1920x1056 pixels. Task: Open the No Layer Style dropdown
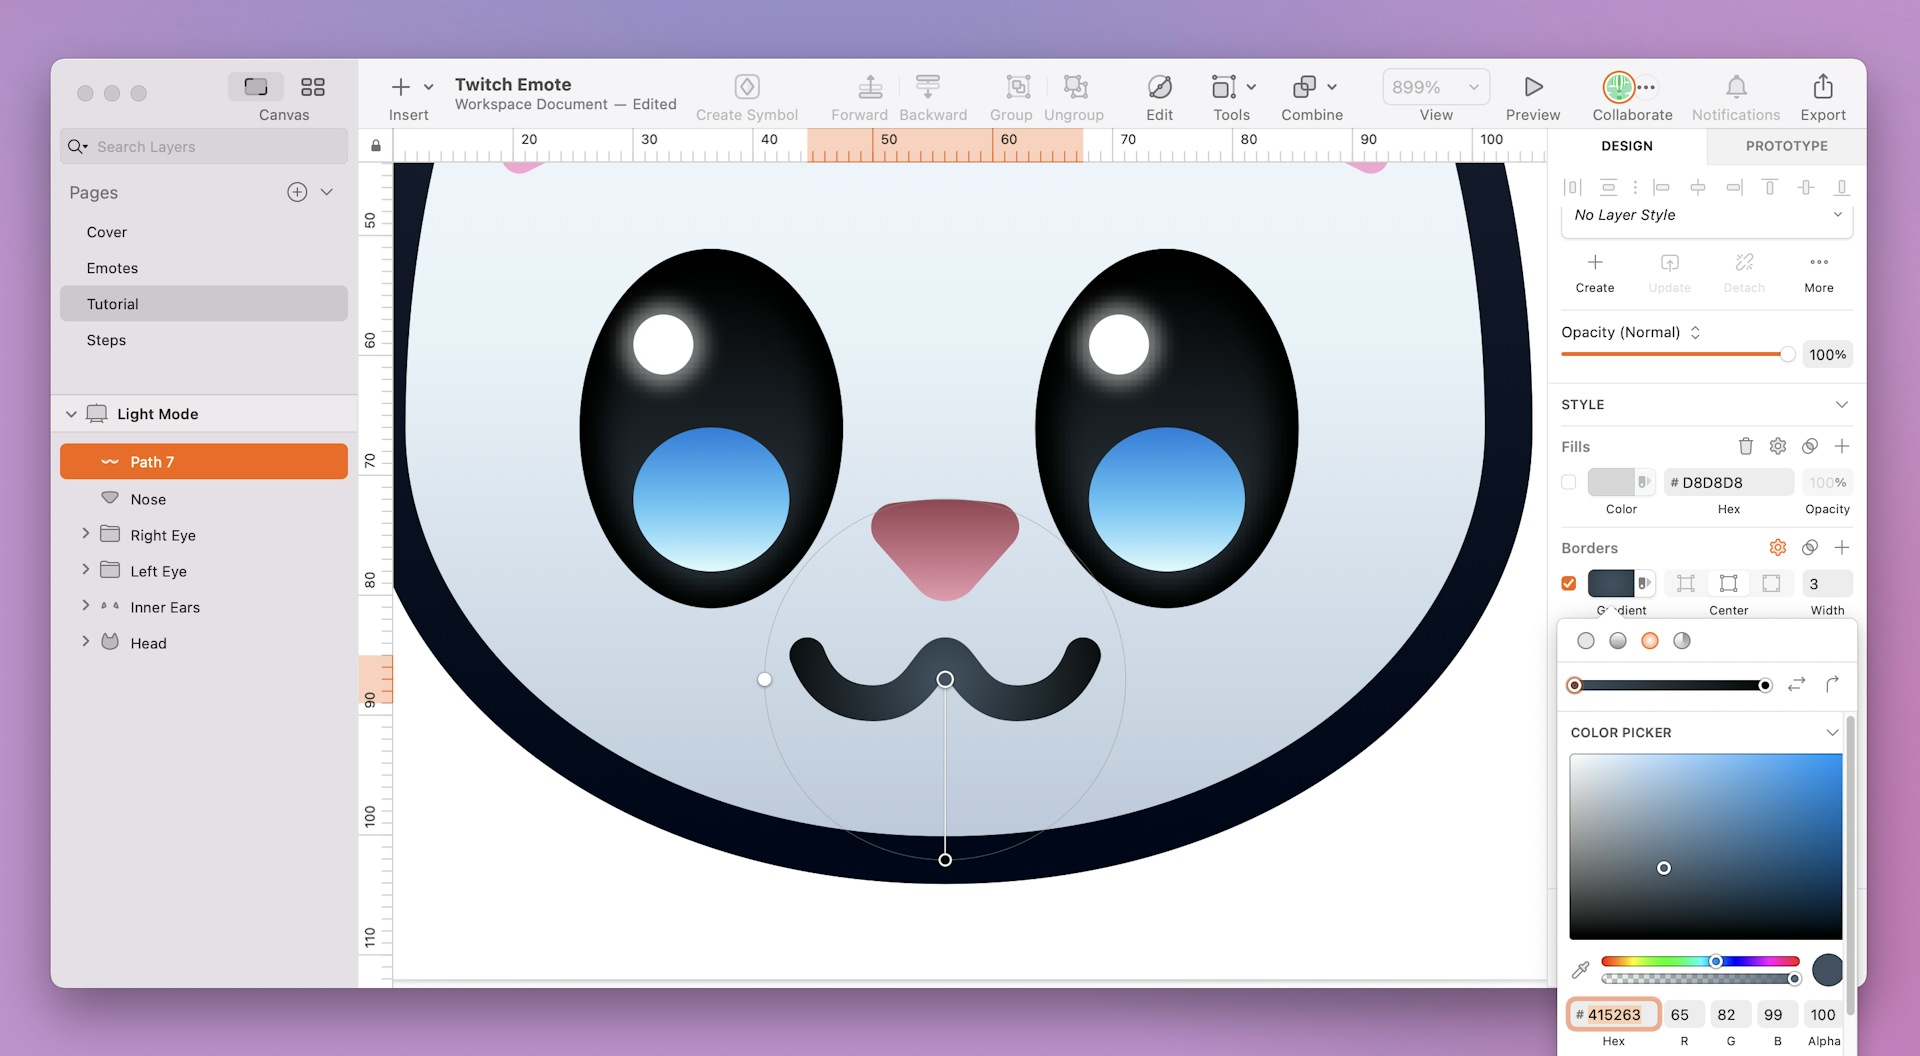(x=1706, y=215)
